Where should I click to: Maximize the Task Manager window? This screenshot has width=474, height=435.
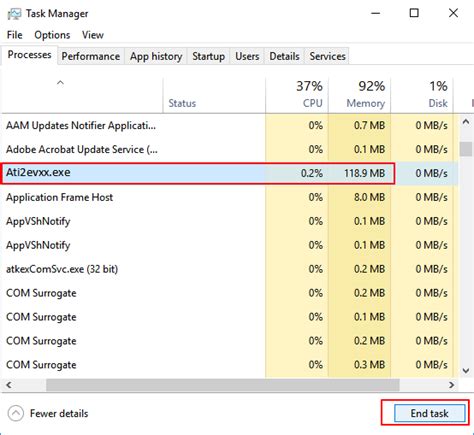coord(414,13)
